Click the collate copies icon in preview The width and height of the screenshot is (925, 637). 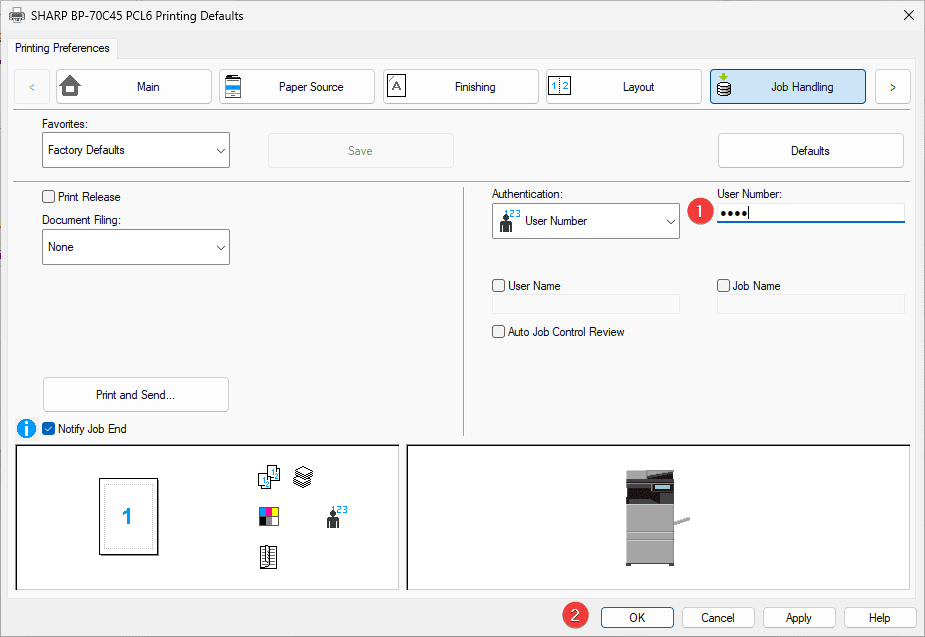coord(269,478)
